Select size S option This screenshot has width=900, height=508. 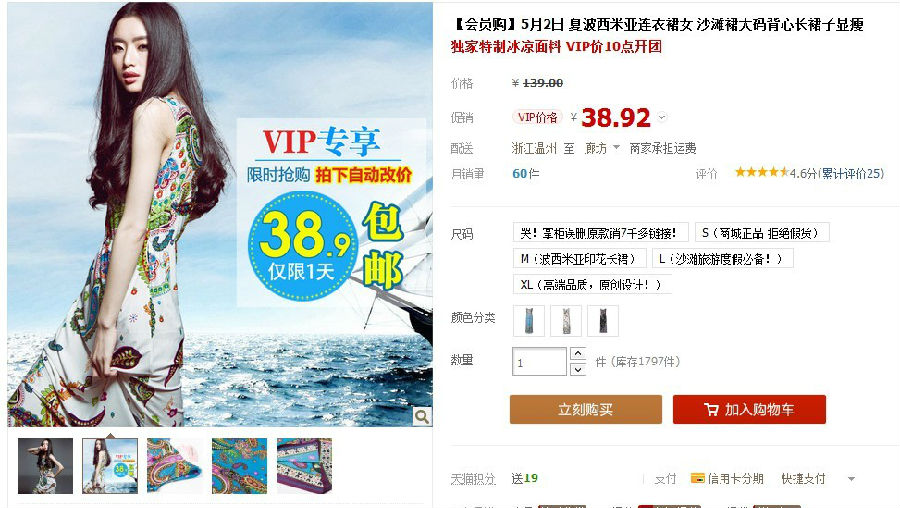click(762, 232)
